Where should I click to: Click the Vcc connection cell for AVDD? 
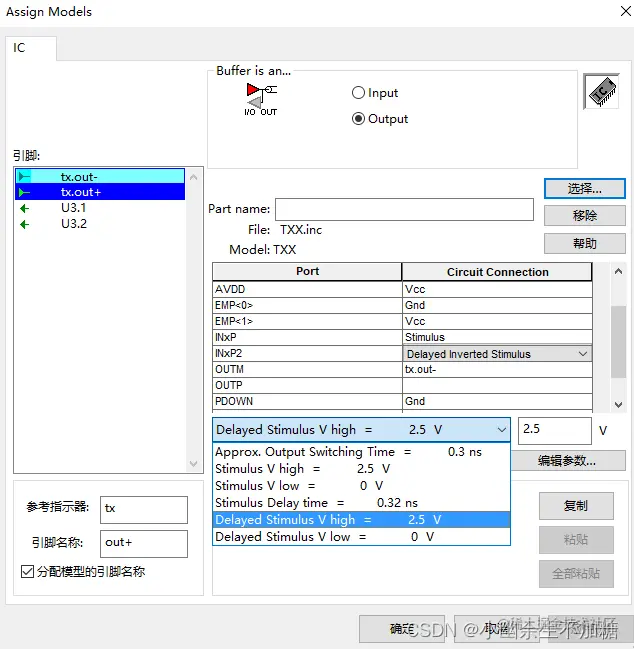[497, 289]
